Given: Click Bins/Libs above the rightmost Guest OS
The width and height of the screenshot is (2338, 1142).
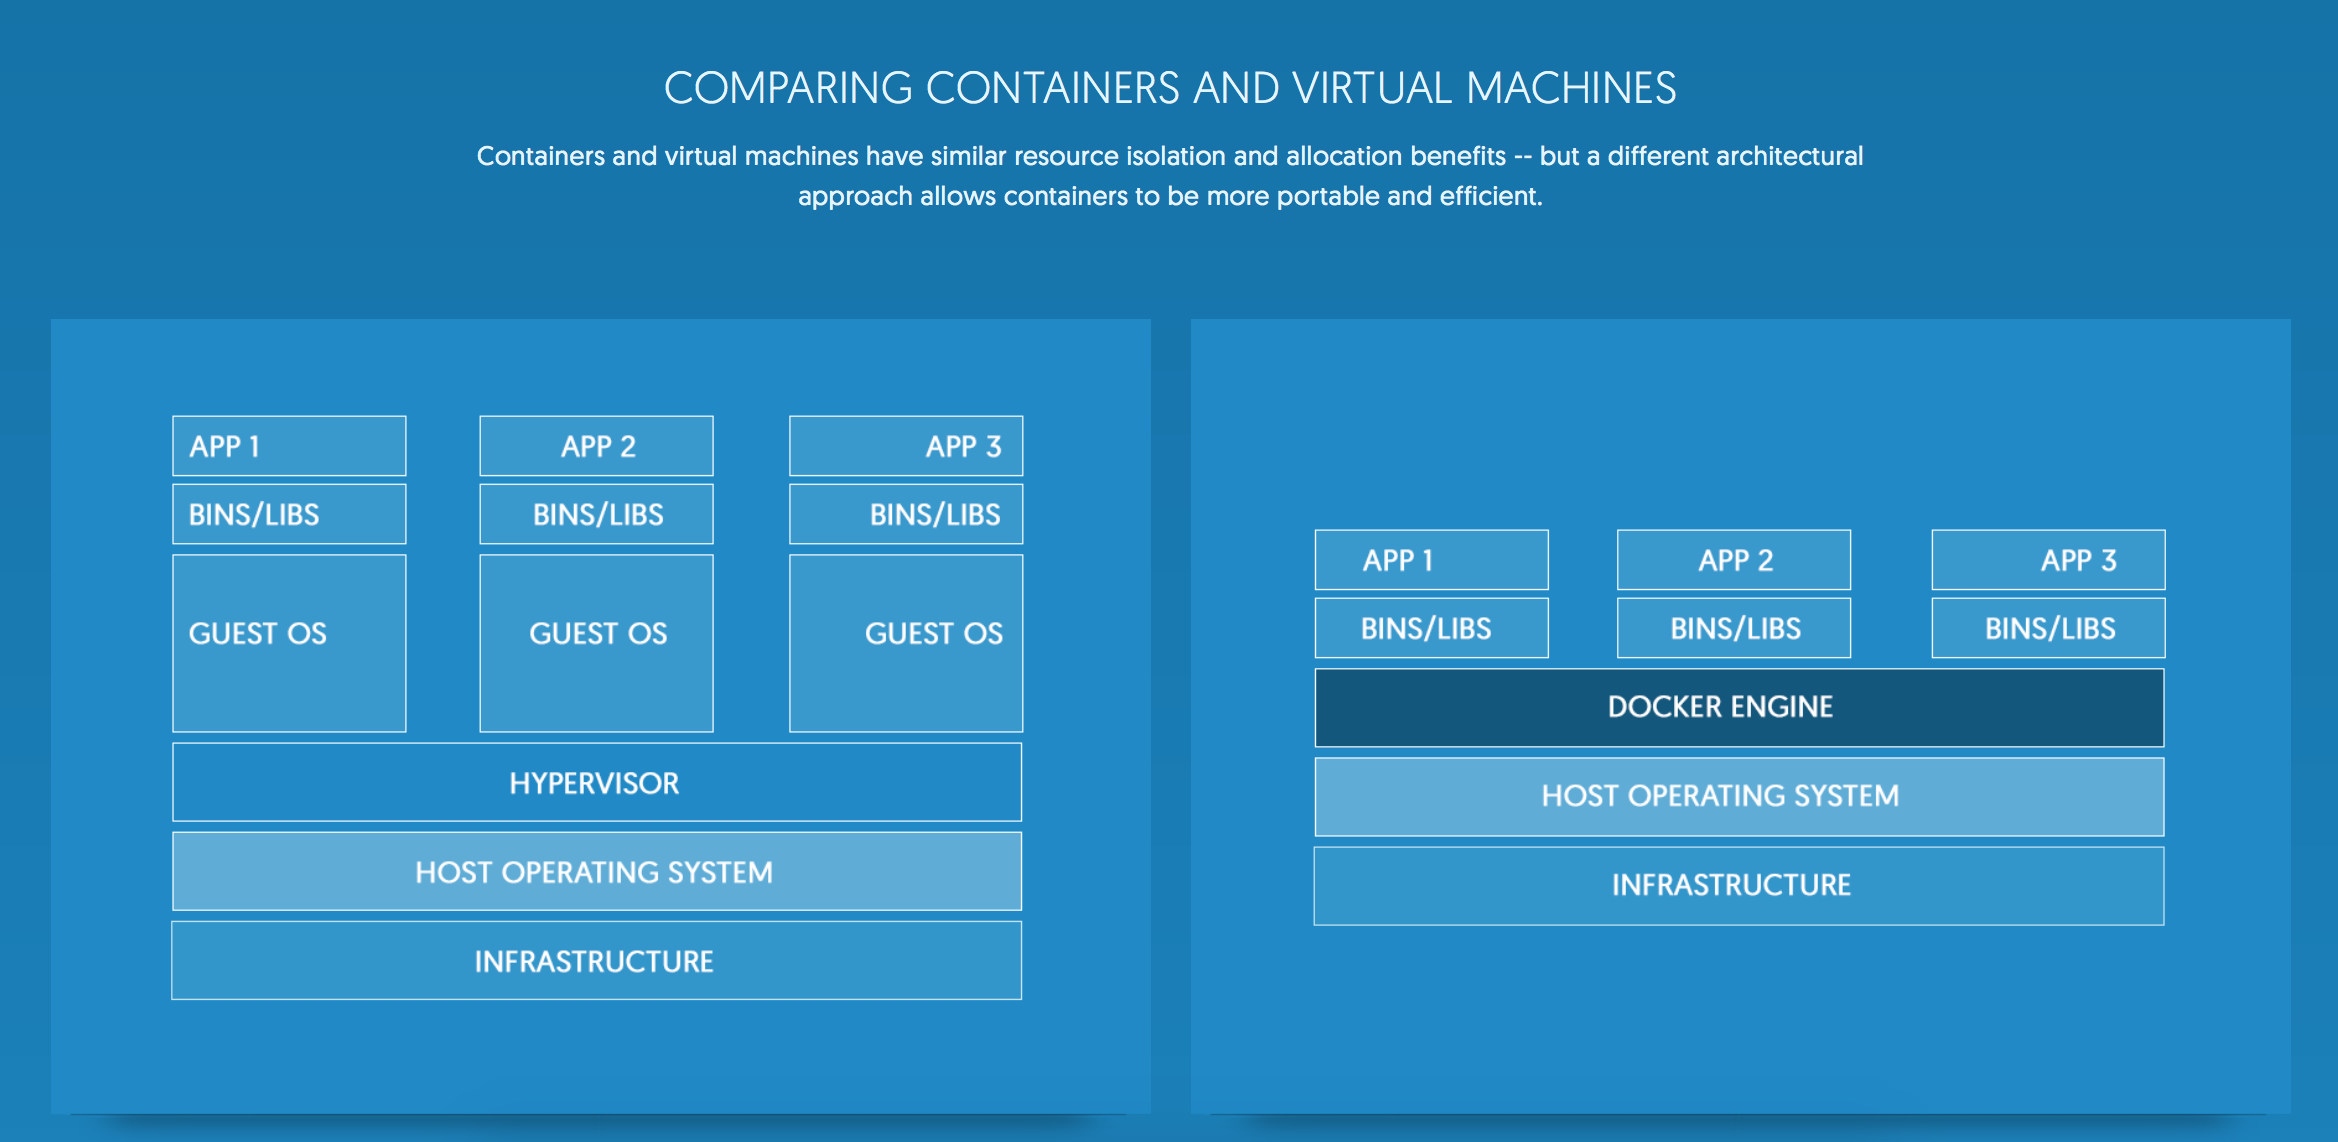Looking at the screenshot, I should [905, 514].
